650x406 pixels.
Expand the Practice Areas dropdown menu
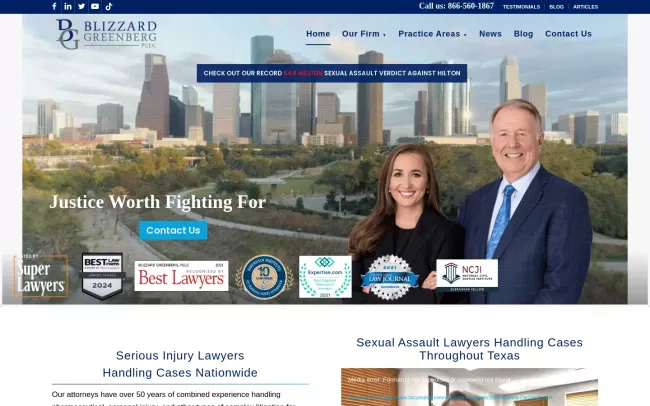(432, 34)
